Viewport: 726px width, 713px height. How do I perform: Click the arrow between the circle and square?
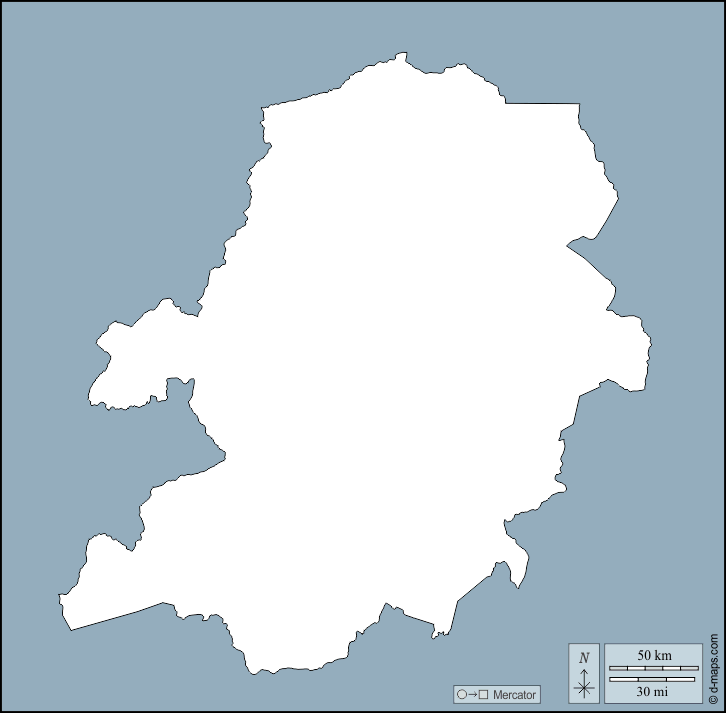[x=472, y=694]
